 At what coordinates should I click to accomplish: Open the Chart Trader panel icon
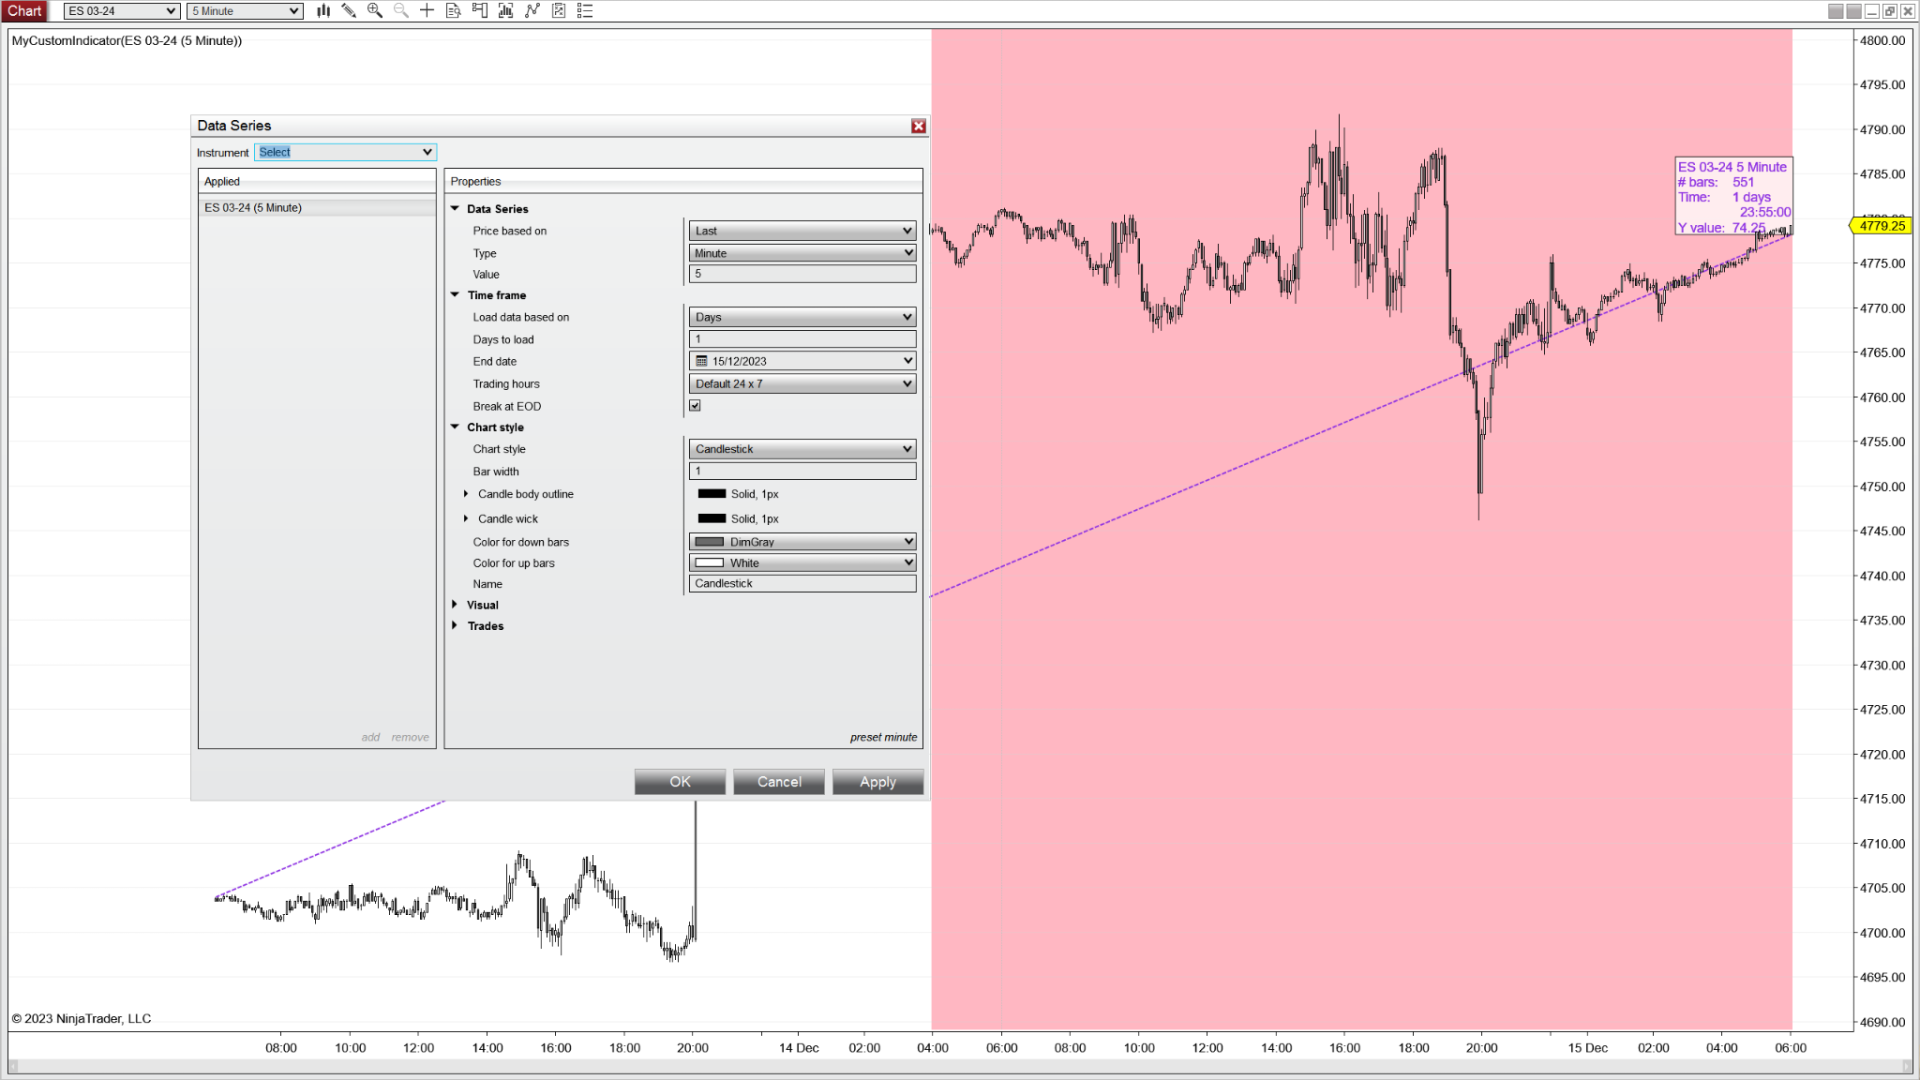click(480, 11)
